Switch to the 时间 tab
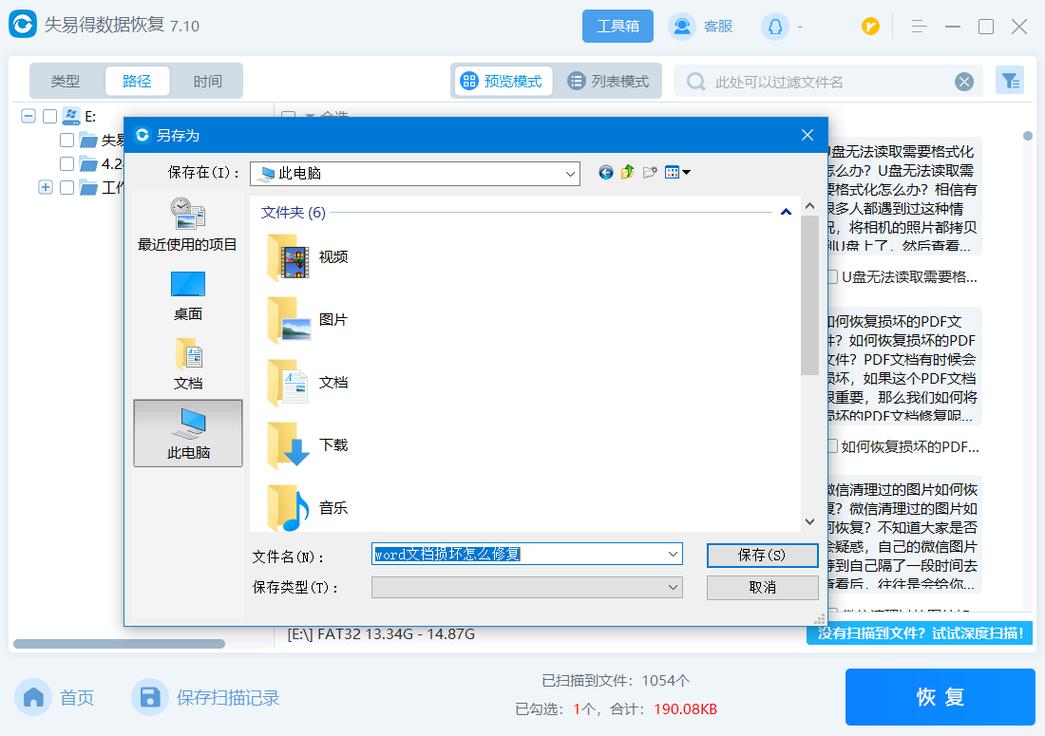Screen dimensions: 1045x736 [x=207, y=81]
